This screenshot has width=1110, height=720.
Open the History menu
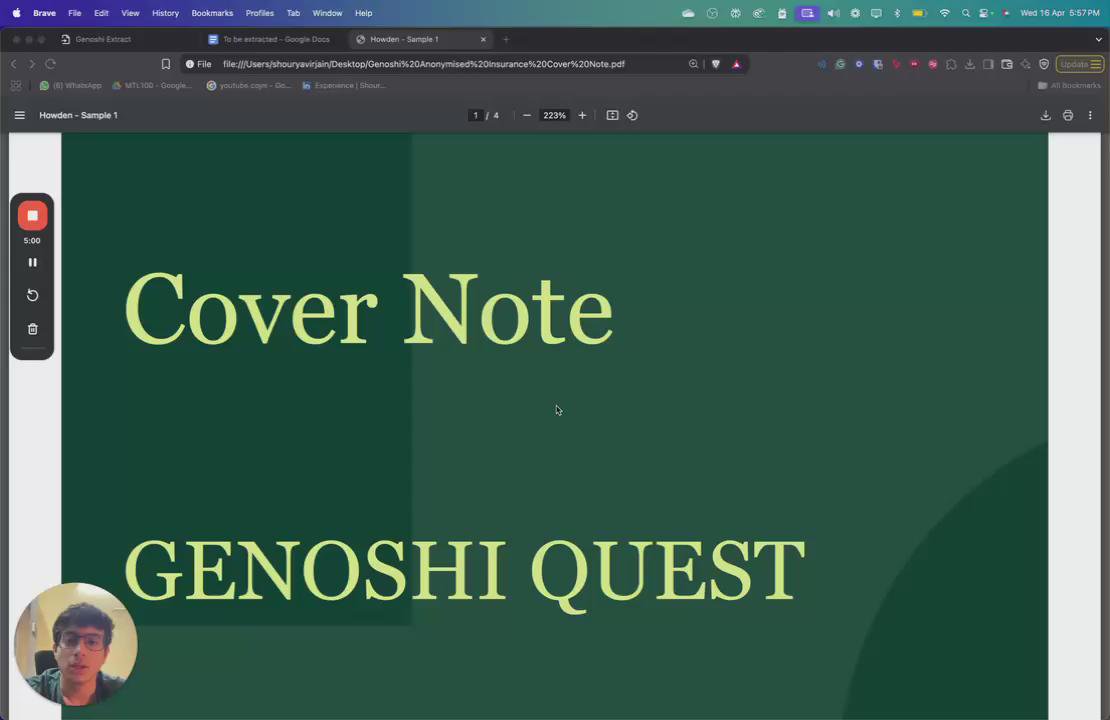[x=165, y=13]
